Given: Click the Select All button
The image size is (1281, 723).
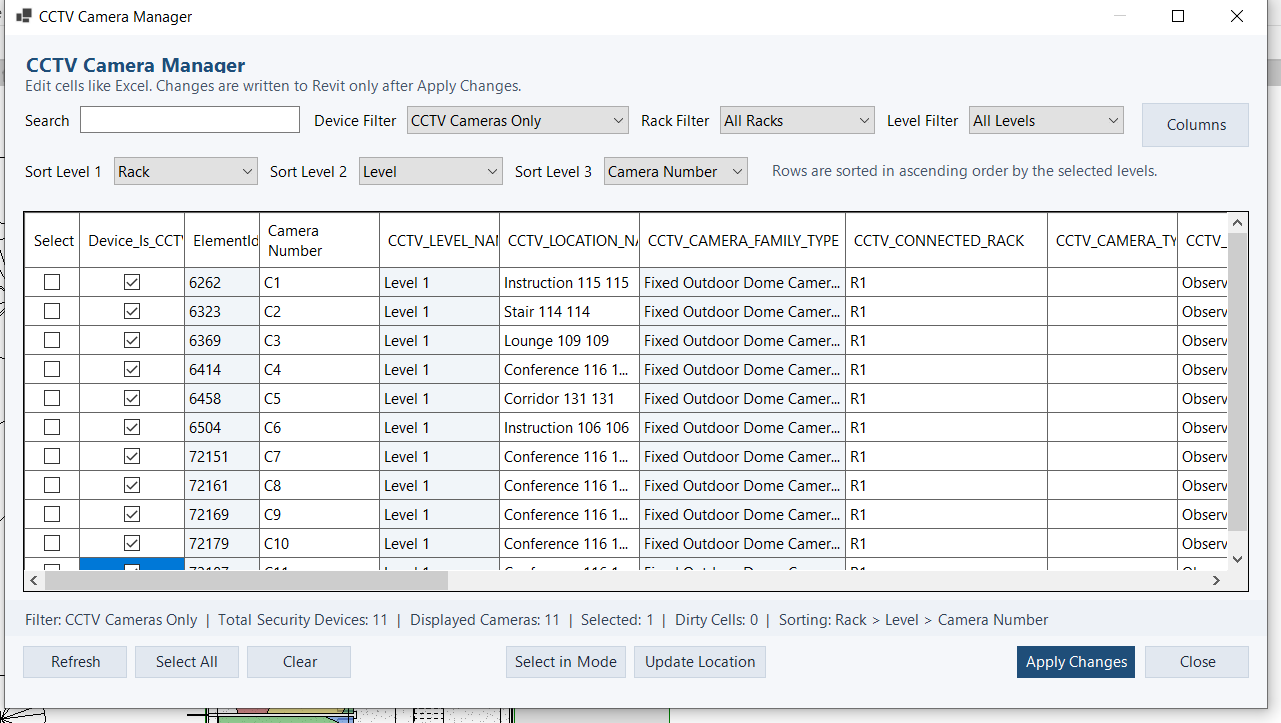Looking at the screenshot, I should pyautogui.click(x=187, y=662).
